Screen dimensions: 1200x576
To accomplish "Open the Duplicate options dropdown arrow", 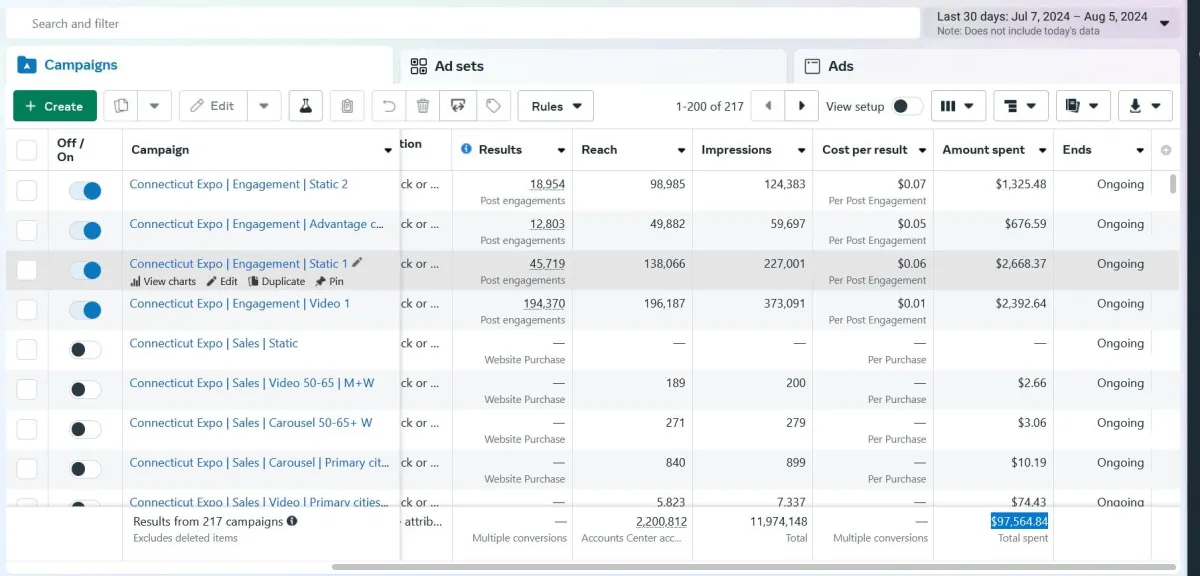I will [x=154, y=106].
